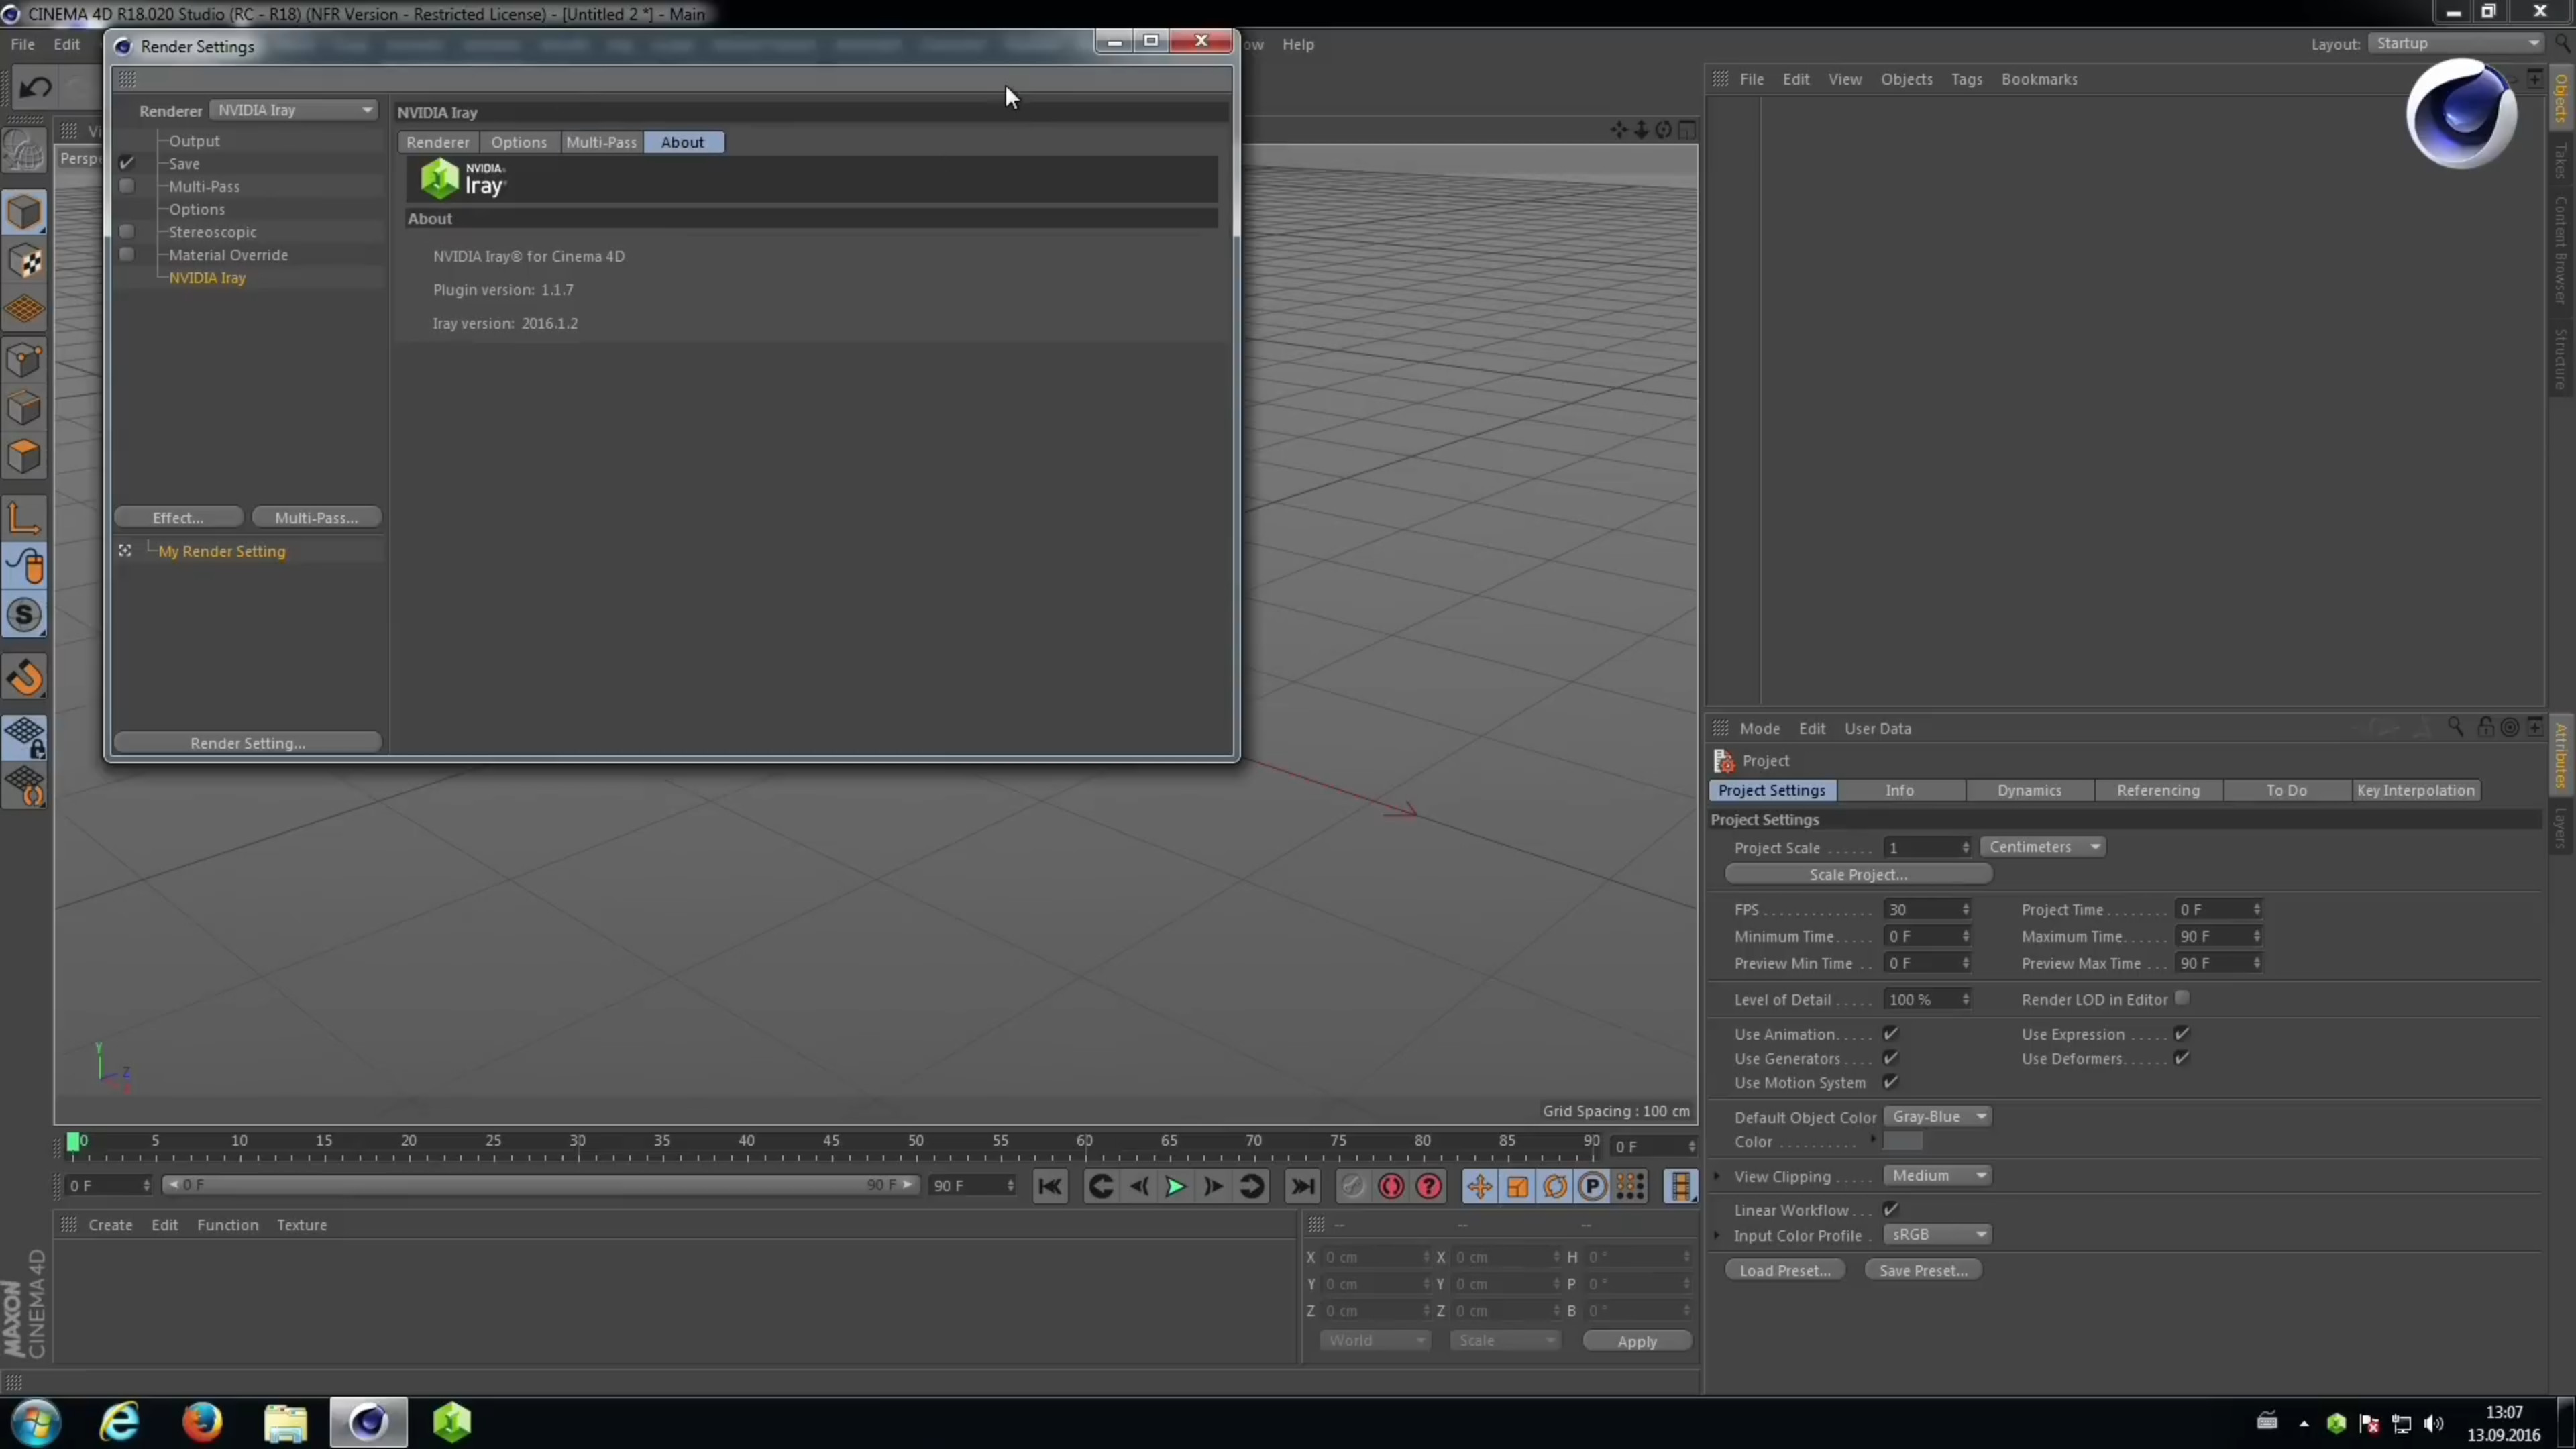
Task: Click the Undo arrow icon
Action: 36,88
